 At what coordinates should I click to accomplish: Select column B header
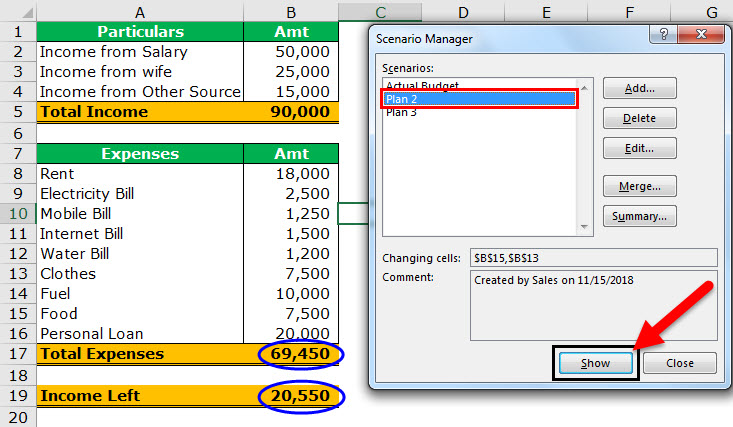coord(291,12)
